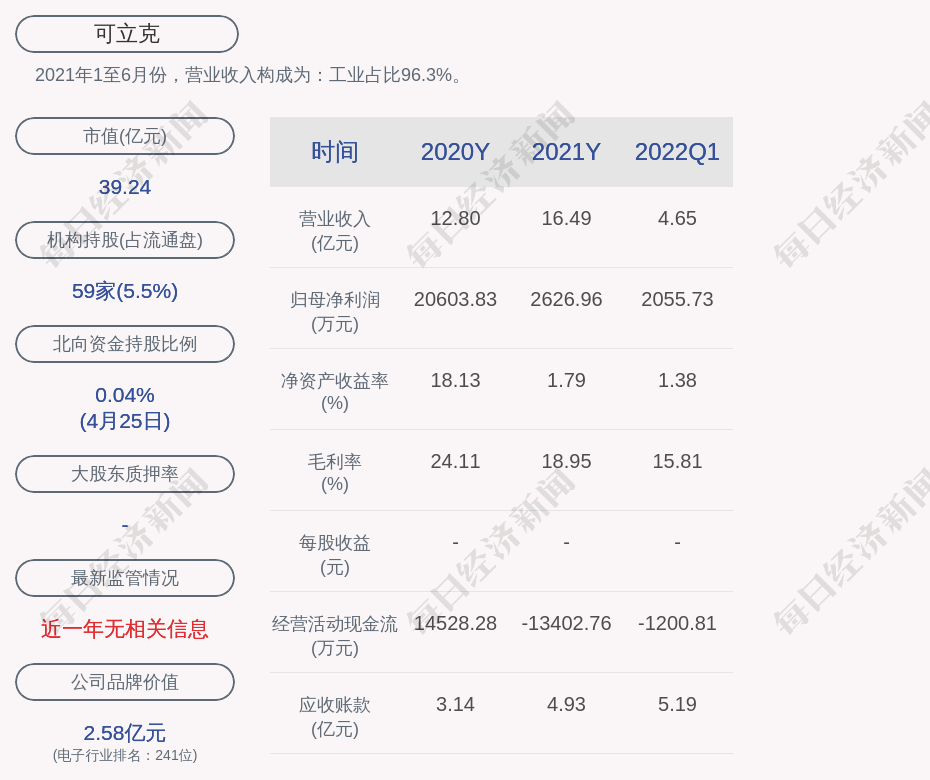Click revenue value 4.65
Image resolution: width=930 pixels, height=780 pixels.
[x=677, y=218]
